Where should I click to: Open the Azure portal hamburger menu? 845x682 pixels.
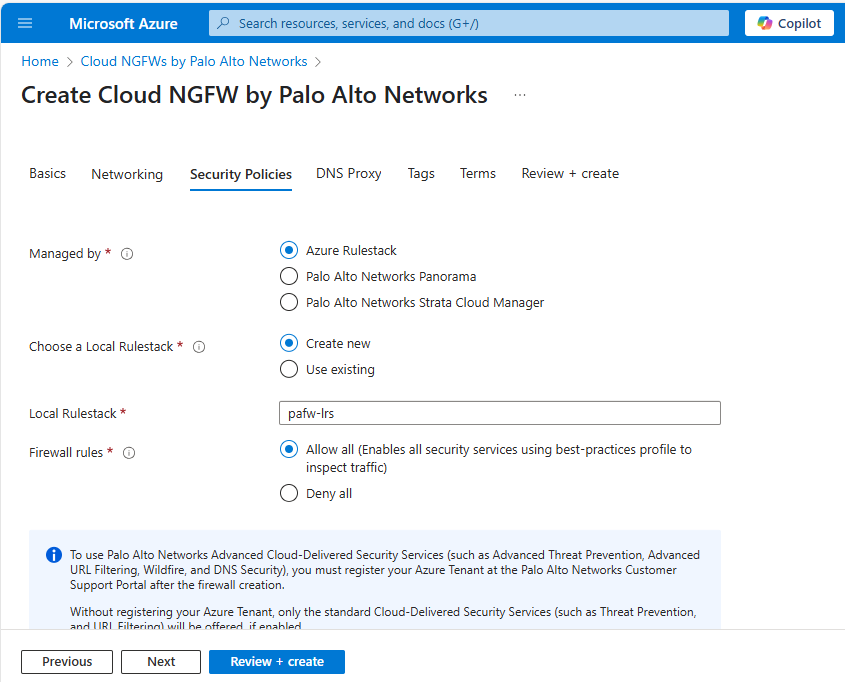(25, 23)
